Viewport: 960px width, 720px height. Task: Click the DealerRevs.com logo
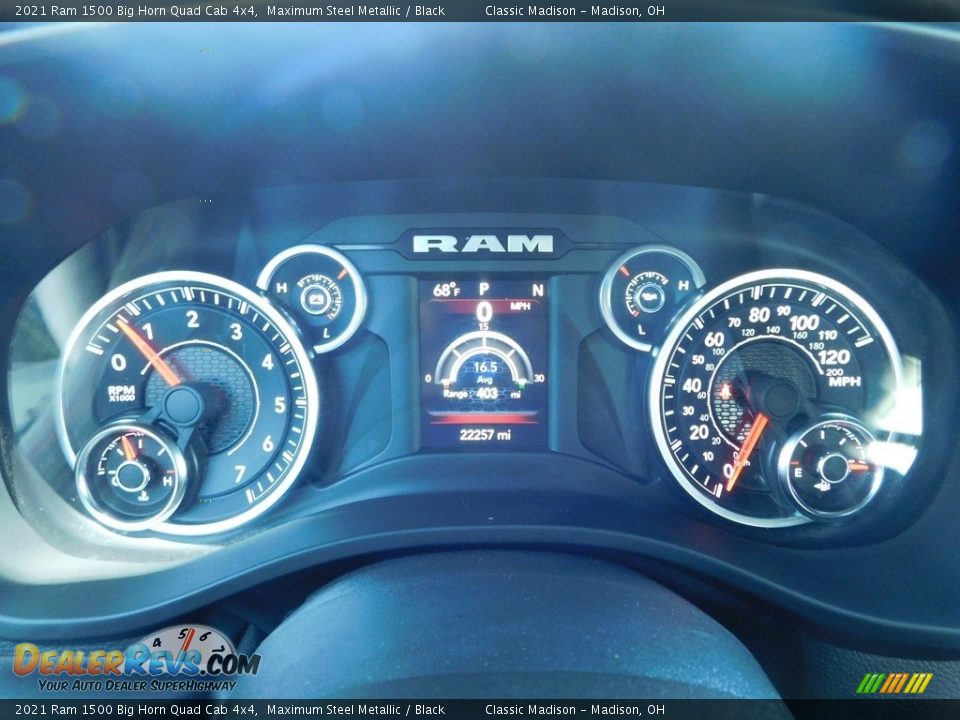click(136, 659)
